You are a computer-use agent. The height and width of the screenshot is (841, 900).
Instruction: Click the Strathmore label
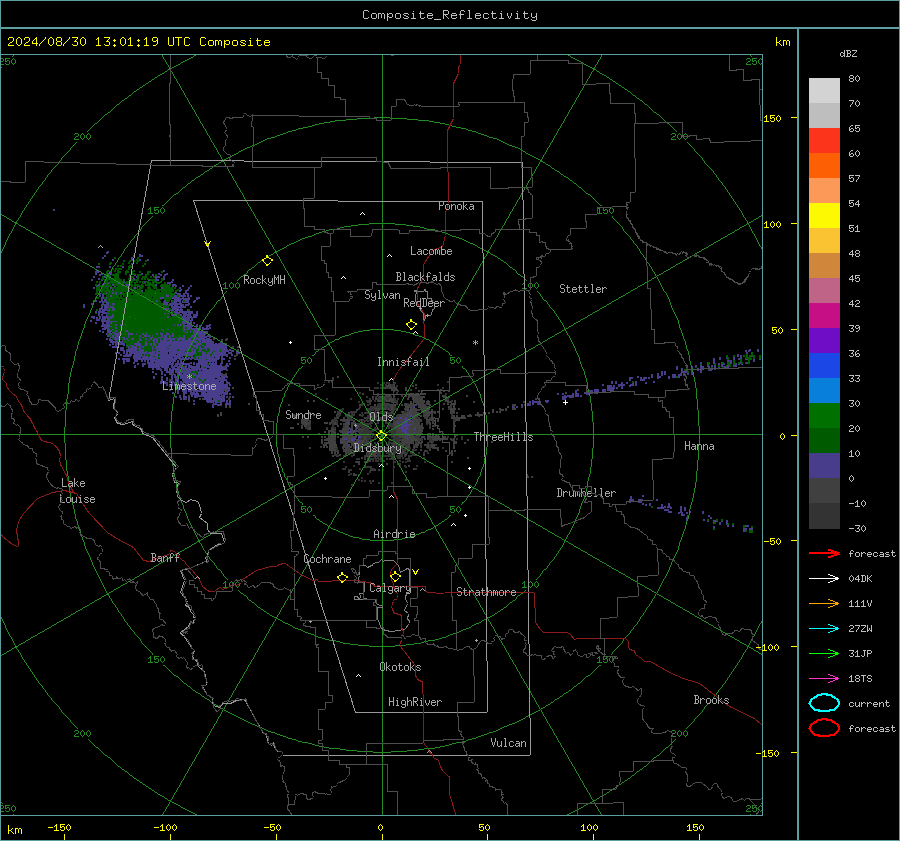[x=486, y=592]
